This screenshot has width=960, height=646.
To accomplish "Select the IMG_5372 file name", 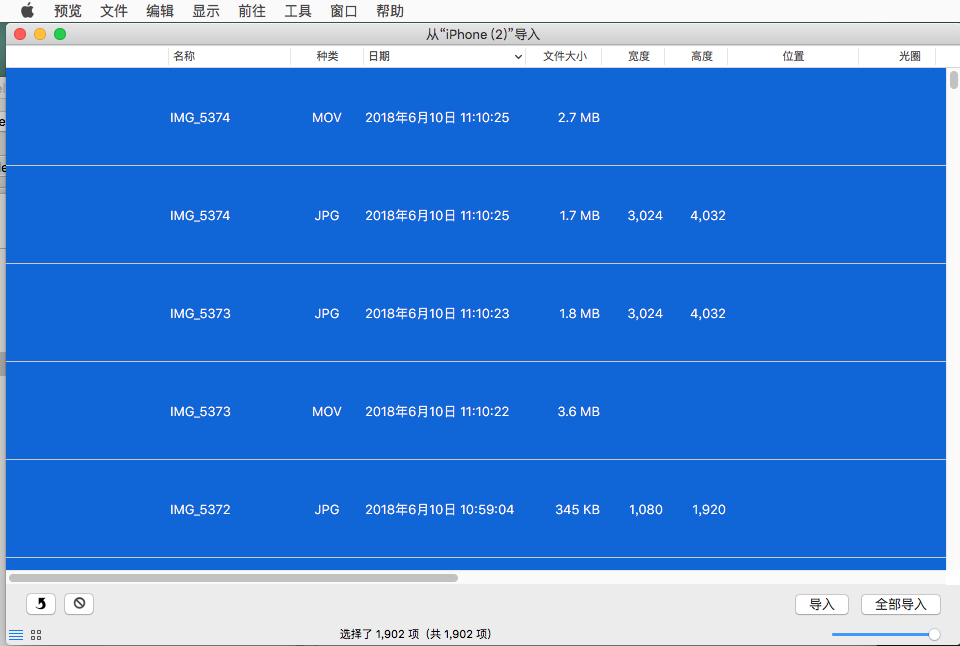I will [200, 509].
